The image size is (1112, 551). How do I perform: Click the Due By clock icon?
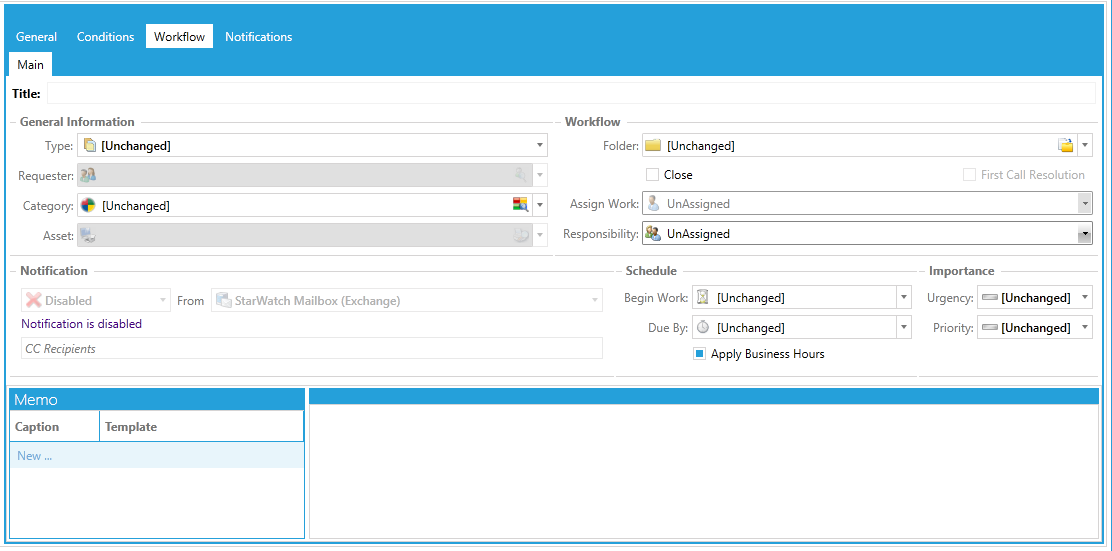pyautogui.click(x=703, y=328)
